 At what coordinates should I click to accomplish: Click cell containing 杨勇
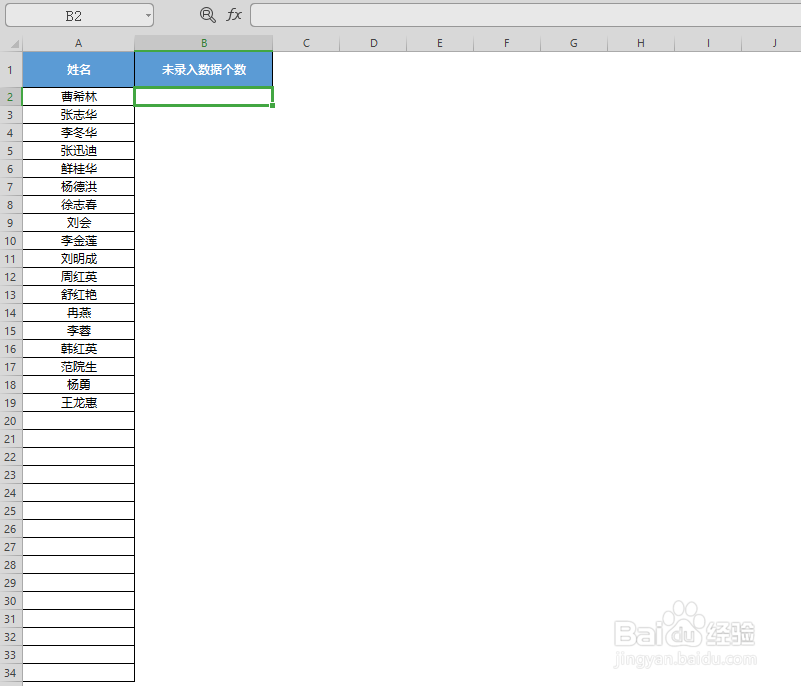(x=78, y=385)
